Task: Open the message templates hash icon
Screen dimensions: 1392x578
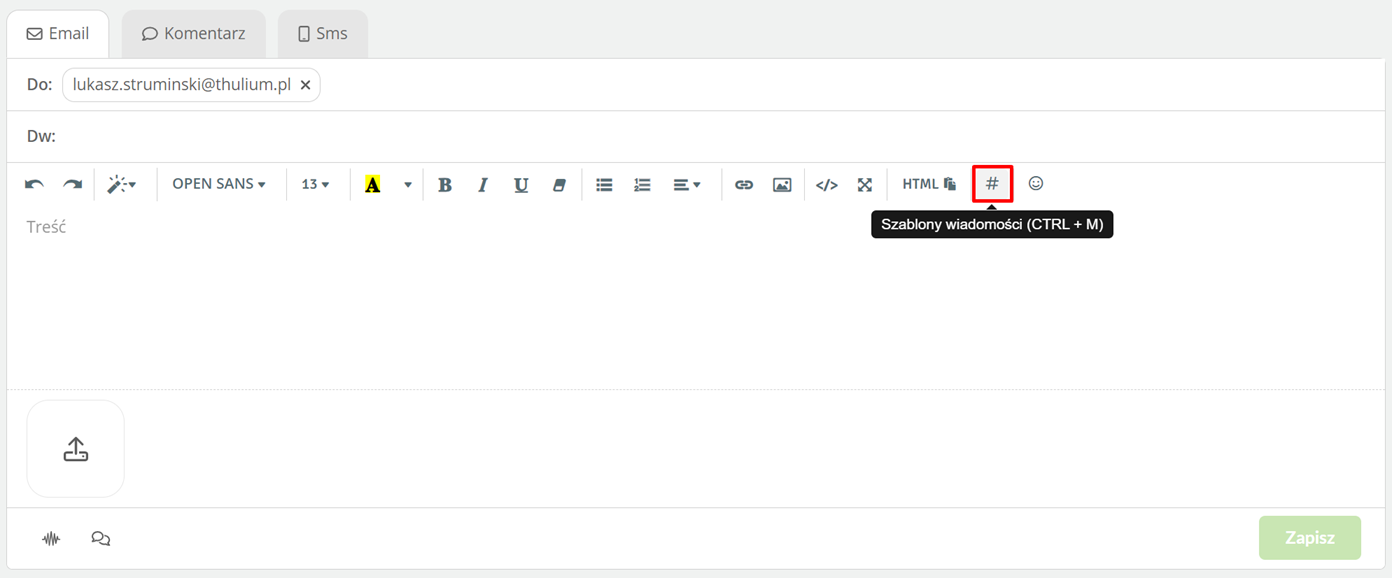Action: click(x=992, y=184)
